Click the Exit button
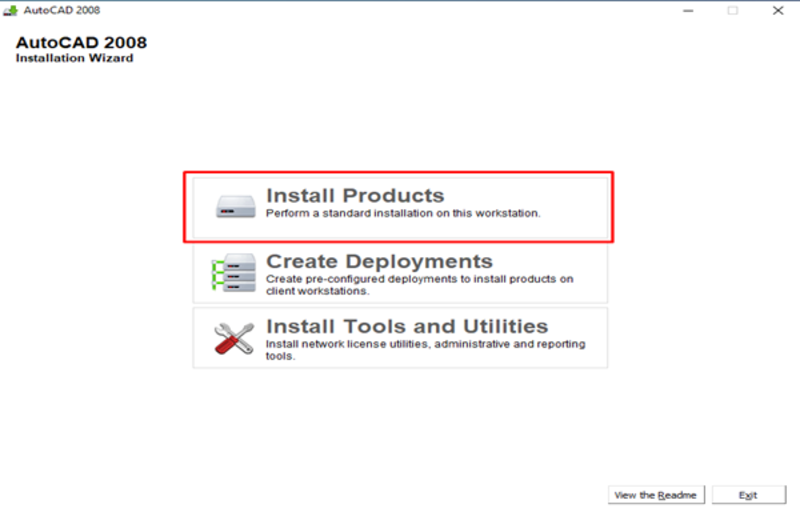 (x=748, y=495)
